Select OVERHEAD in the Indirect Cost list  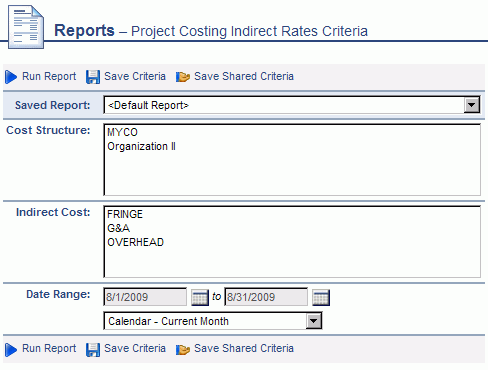tap(135, 242)
